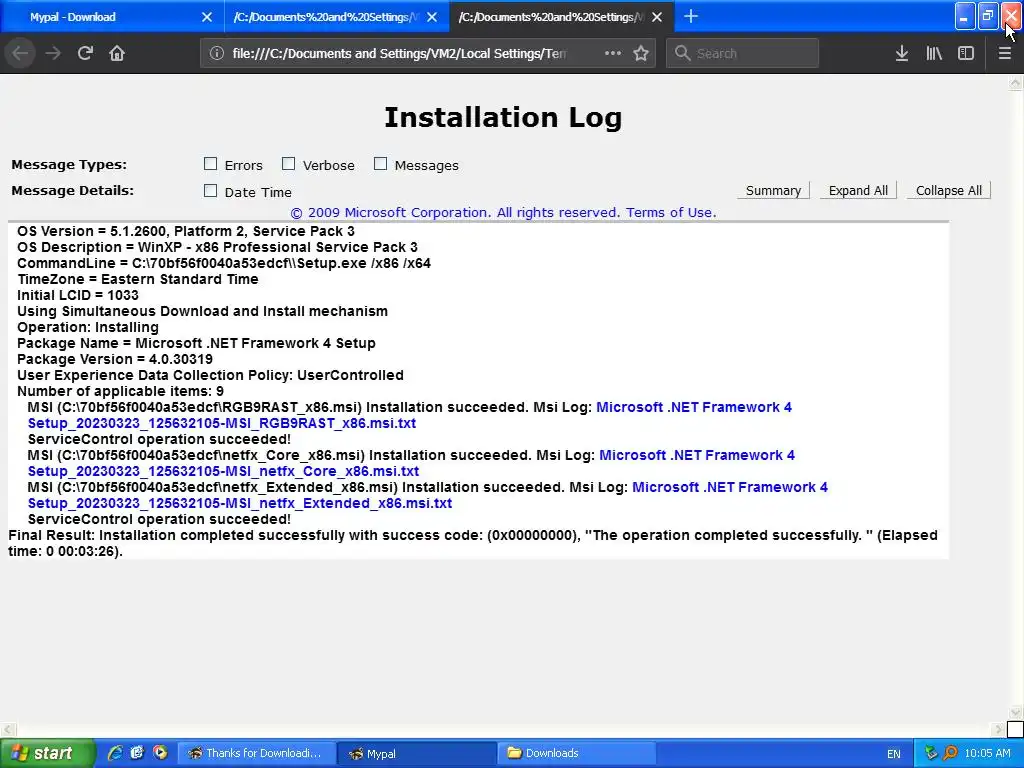Open a new tab with plus button
This screenshot has height=768, width=1024.
coord(691,16)
